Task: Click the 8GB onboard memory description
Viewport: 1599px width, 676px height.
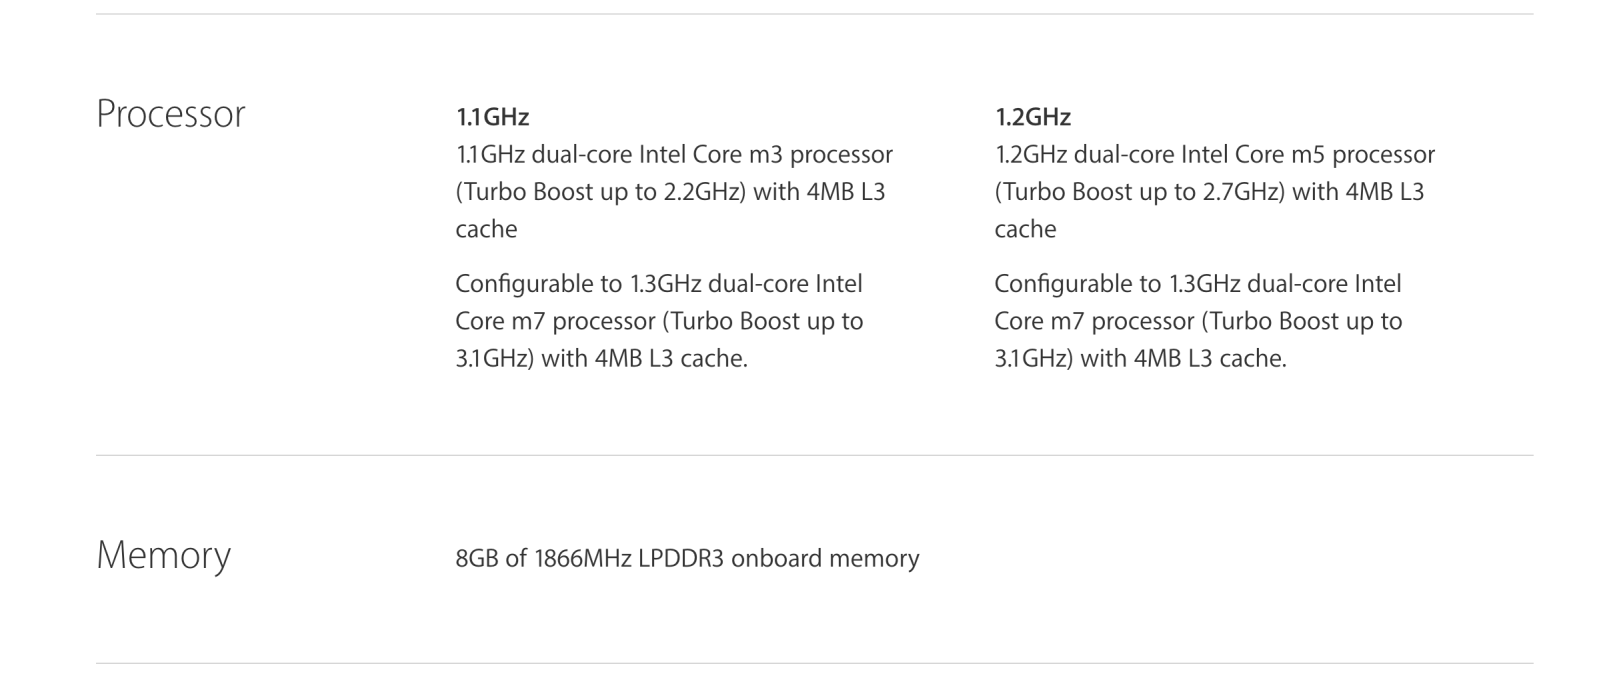Action: [x=687, y=558]
